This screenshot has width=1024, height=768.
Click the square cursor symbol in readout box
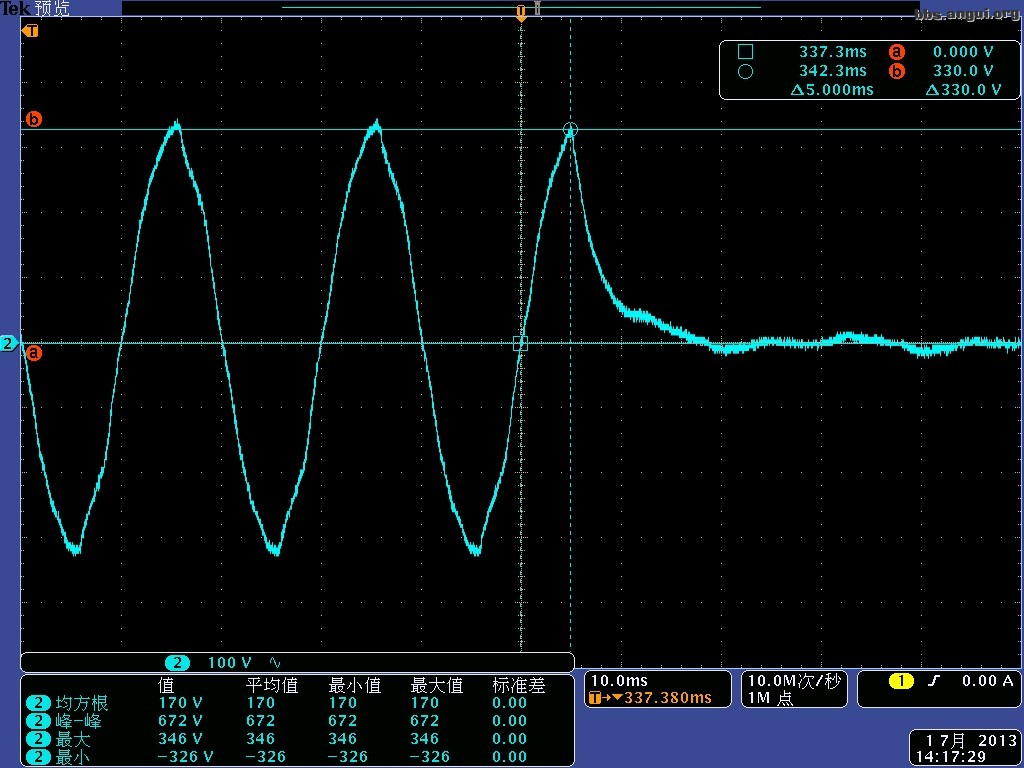point(744,52)
